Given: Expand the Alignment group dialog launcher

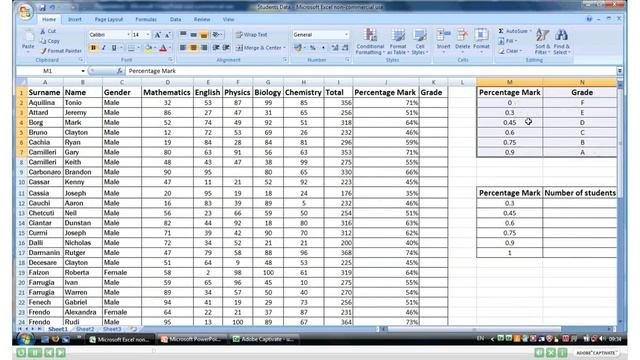Looking at the screenshot, I should 285,60.
